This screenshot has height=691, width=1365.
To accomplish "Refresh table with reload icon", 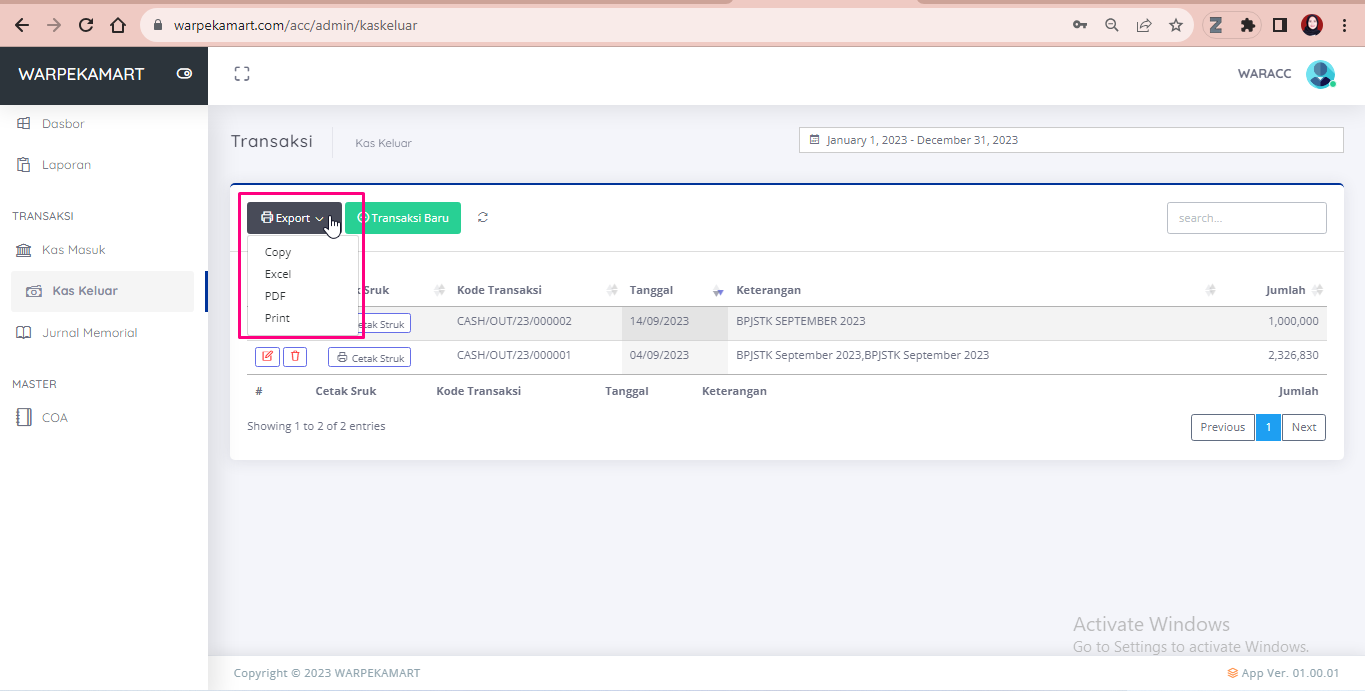I will pos(483,217).
